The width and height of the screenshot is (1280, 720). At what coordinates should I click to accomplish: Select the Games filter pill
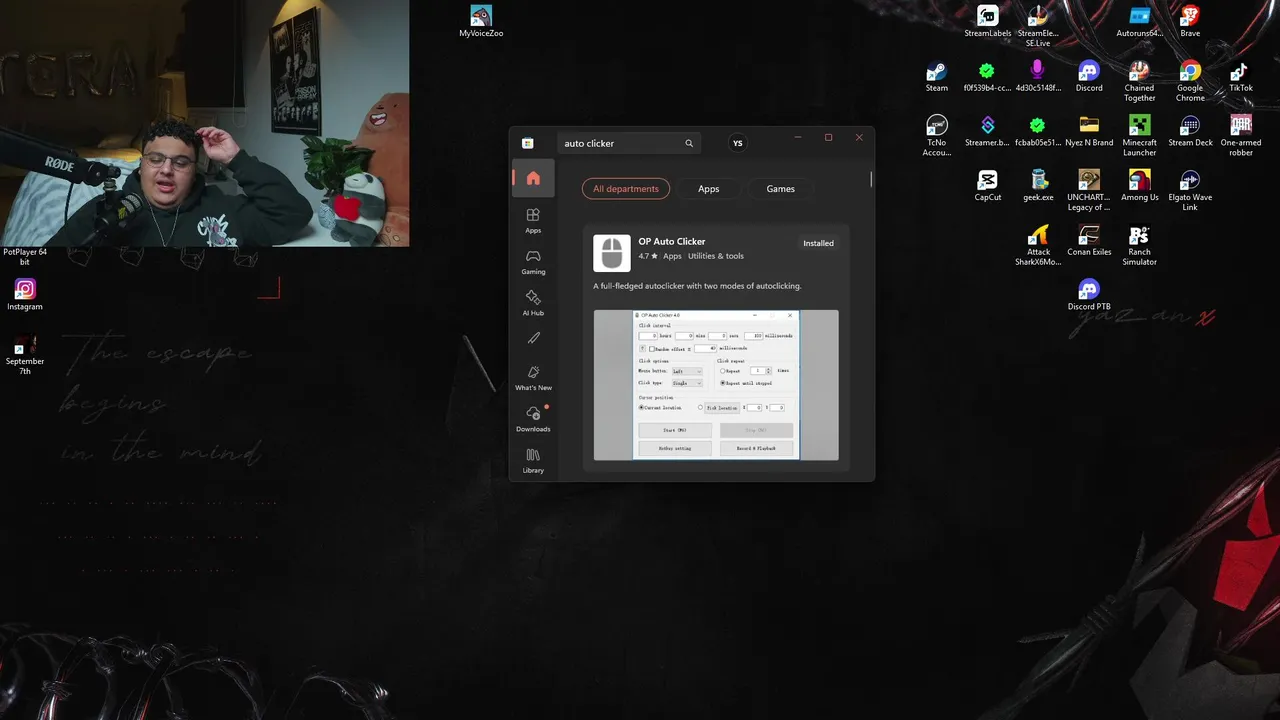click(781, 189)
